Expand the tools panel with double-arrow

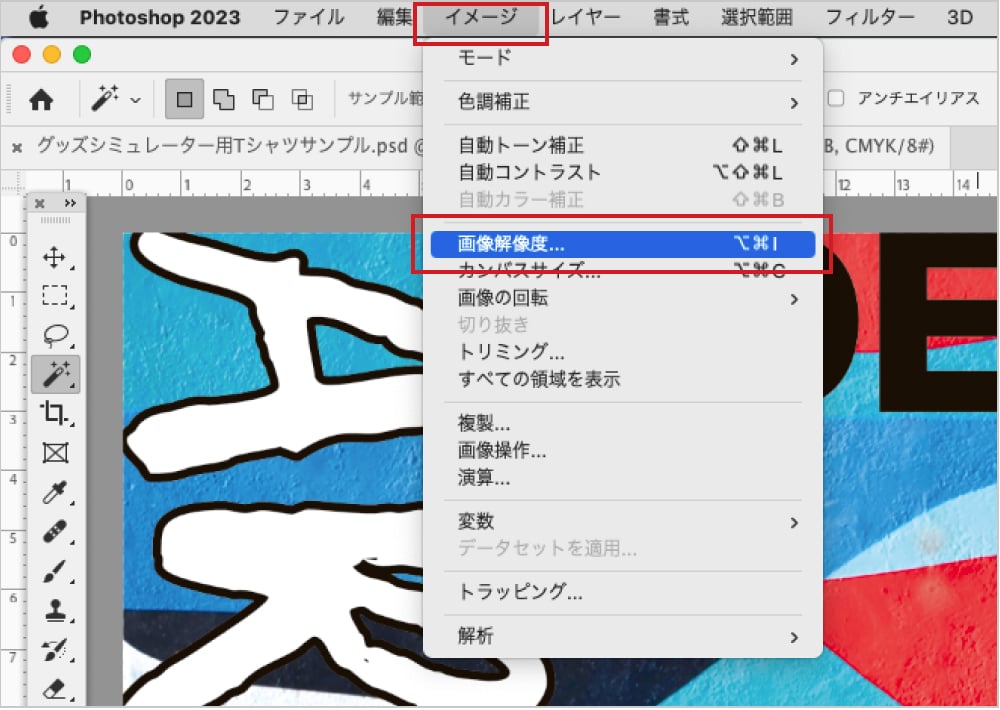[70, 203]
